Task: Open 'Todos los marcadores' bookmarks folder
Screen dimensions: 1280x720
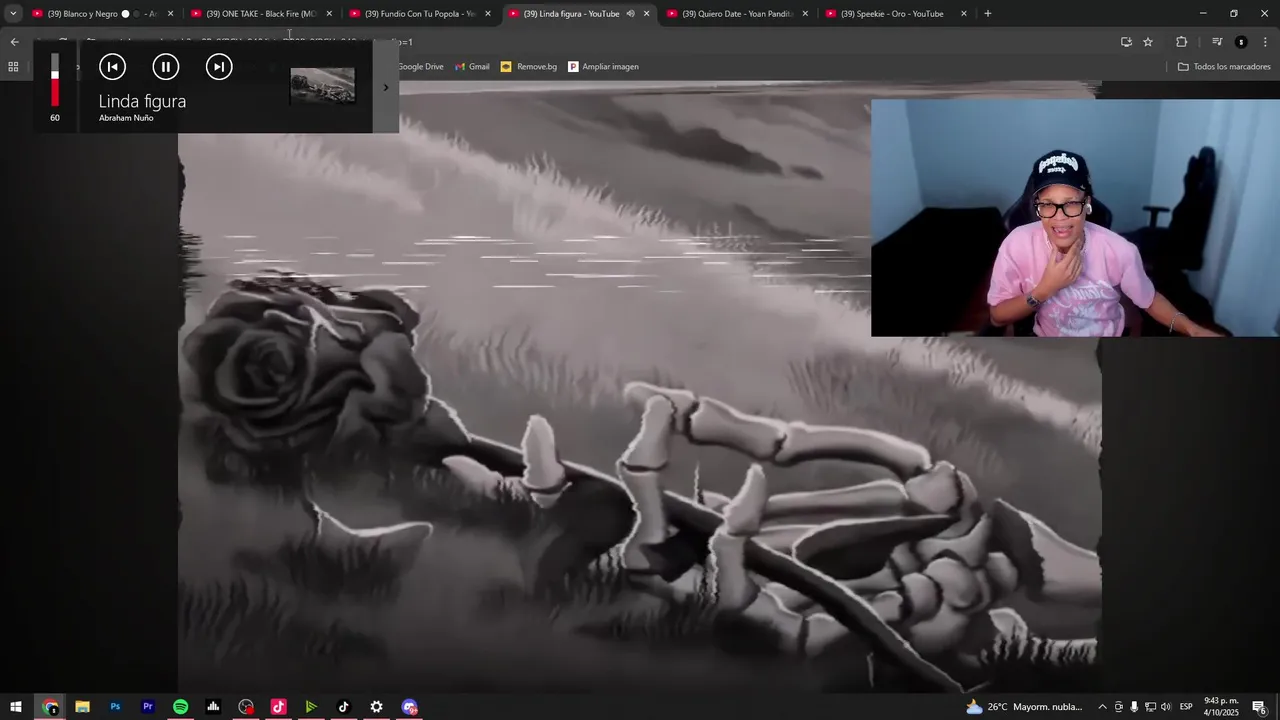Action: 1224,67
